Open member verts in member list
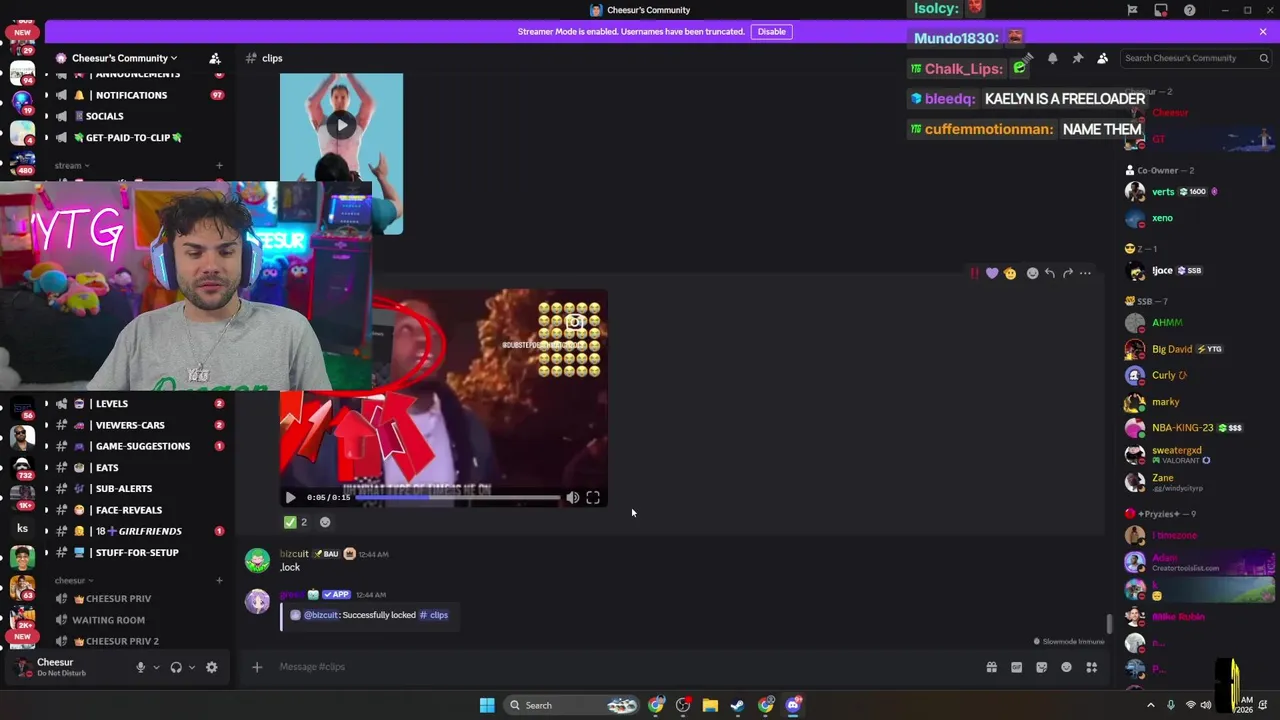The width and height of the screenshot is (1280, 720). [x=1162, y=191]
